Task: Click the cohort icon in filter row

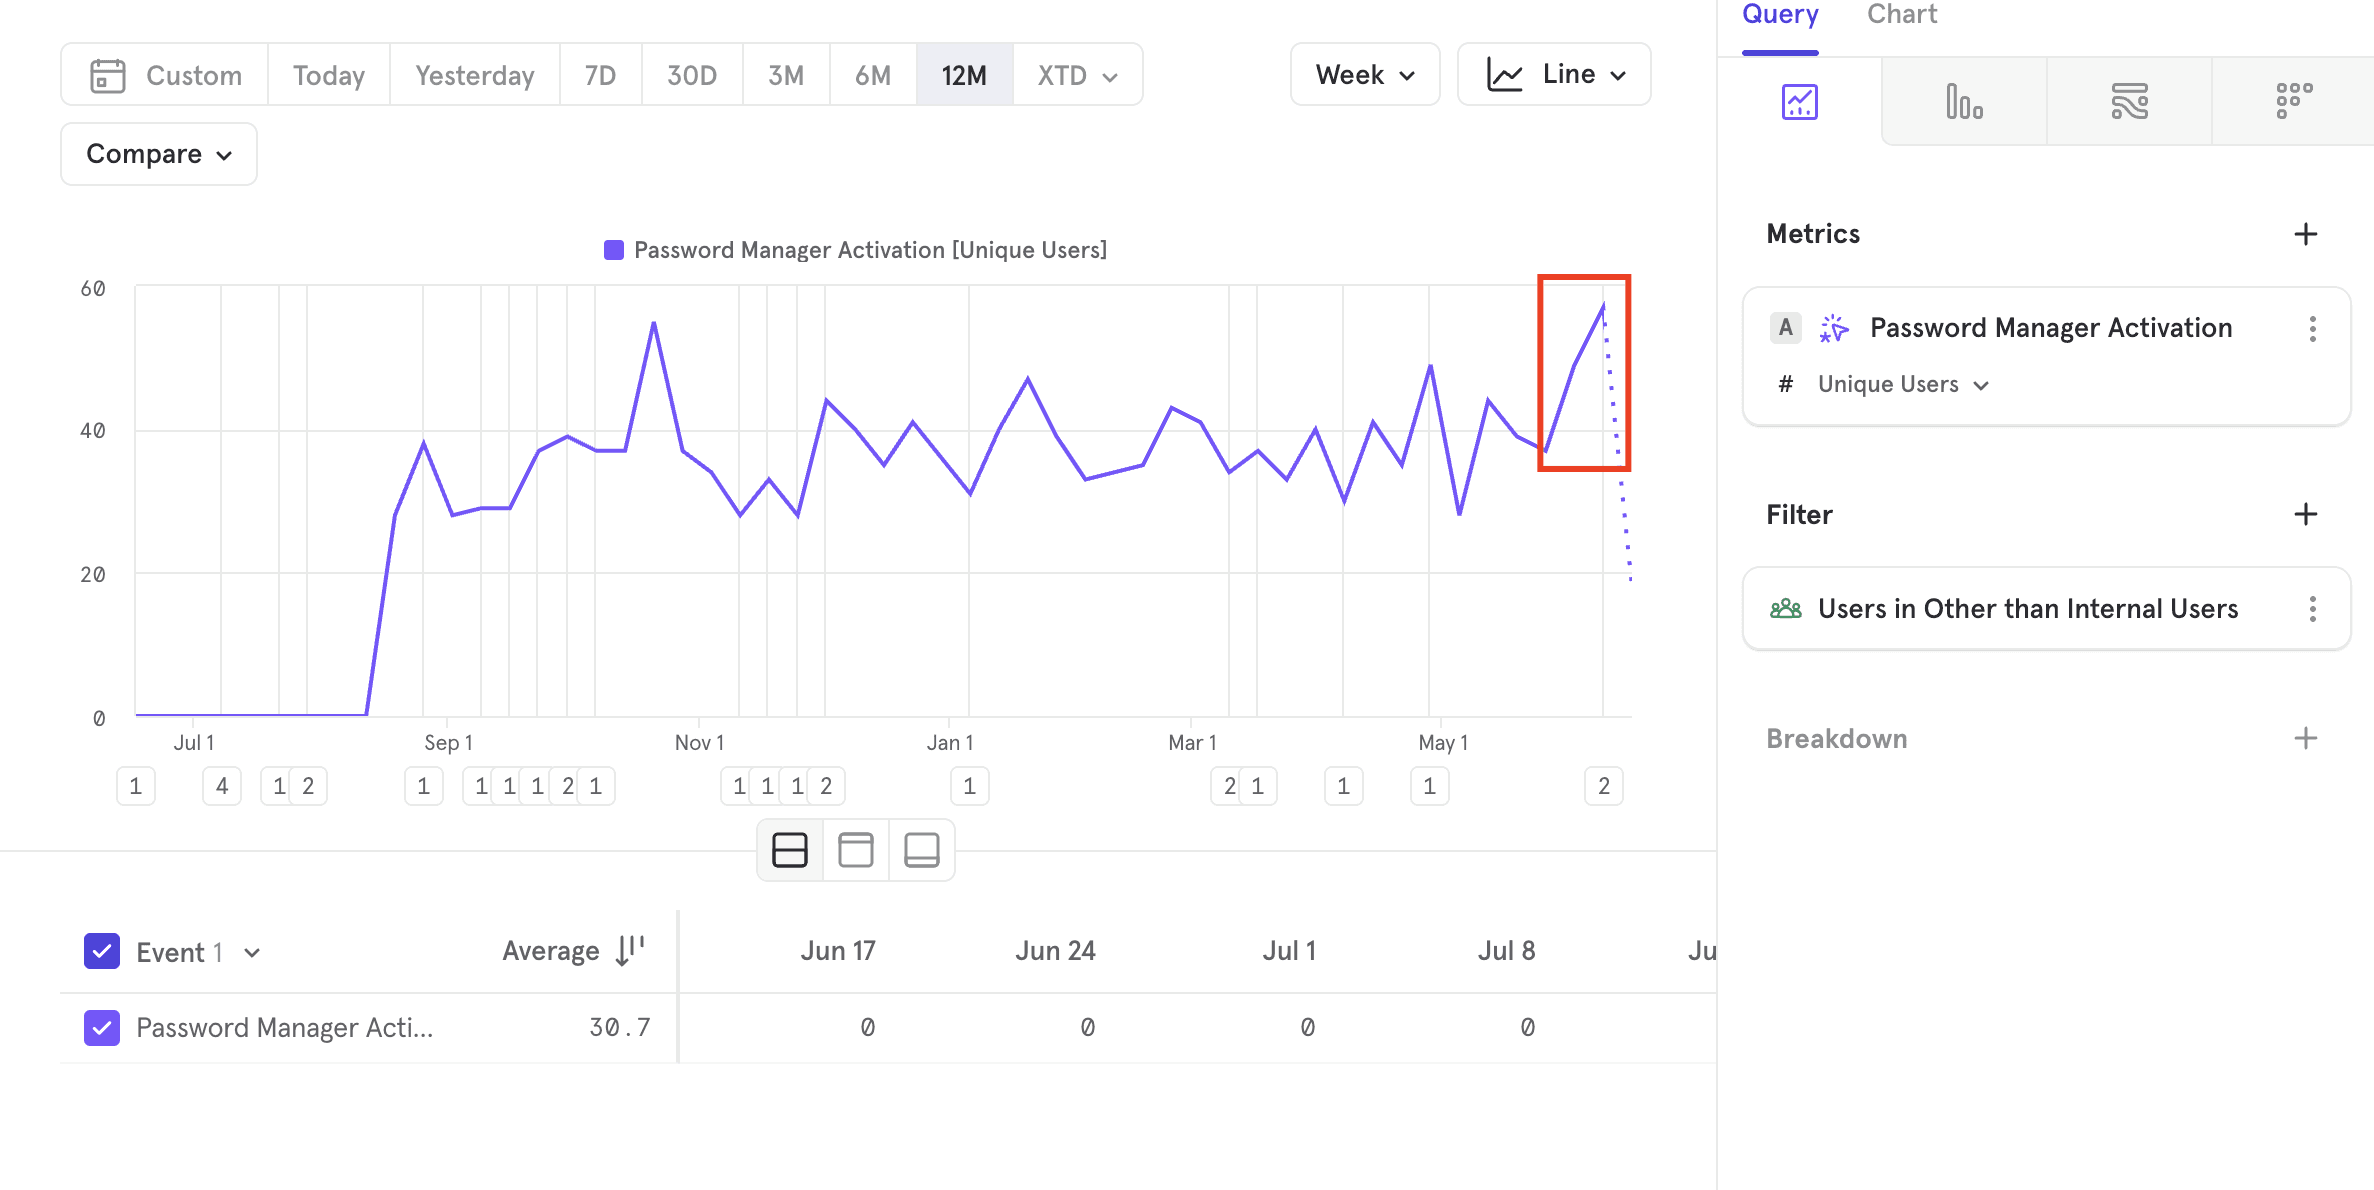Action: point(1786,609)
